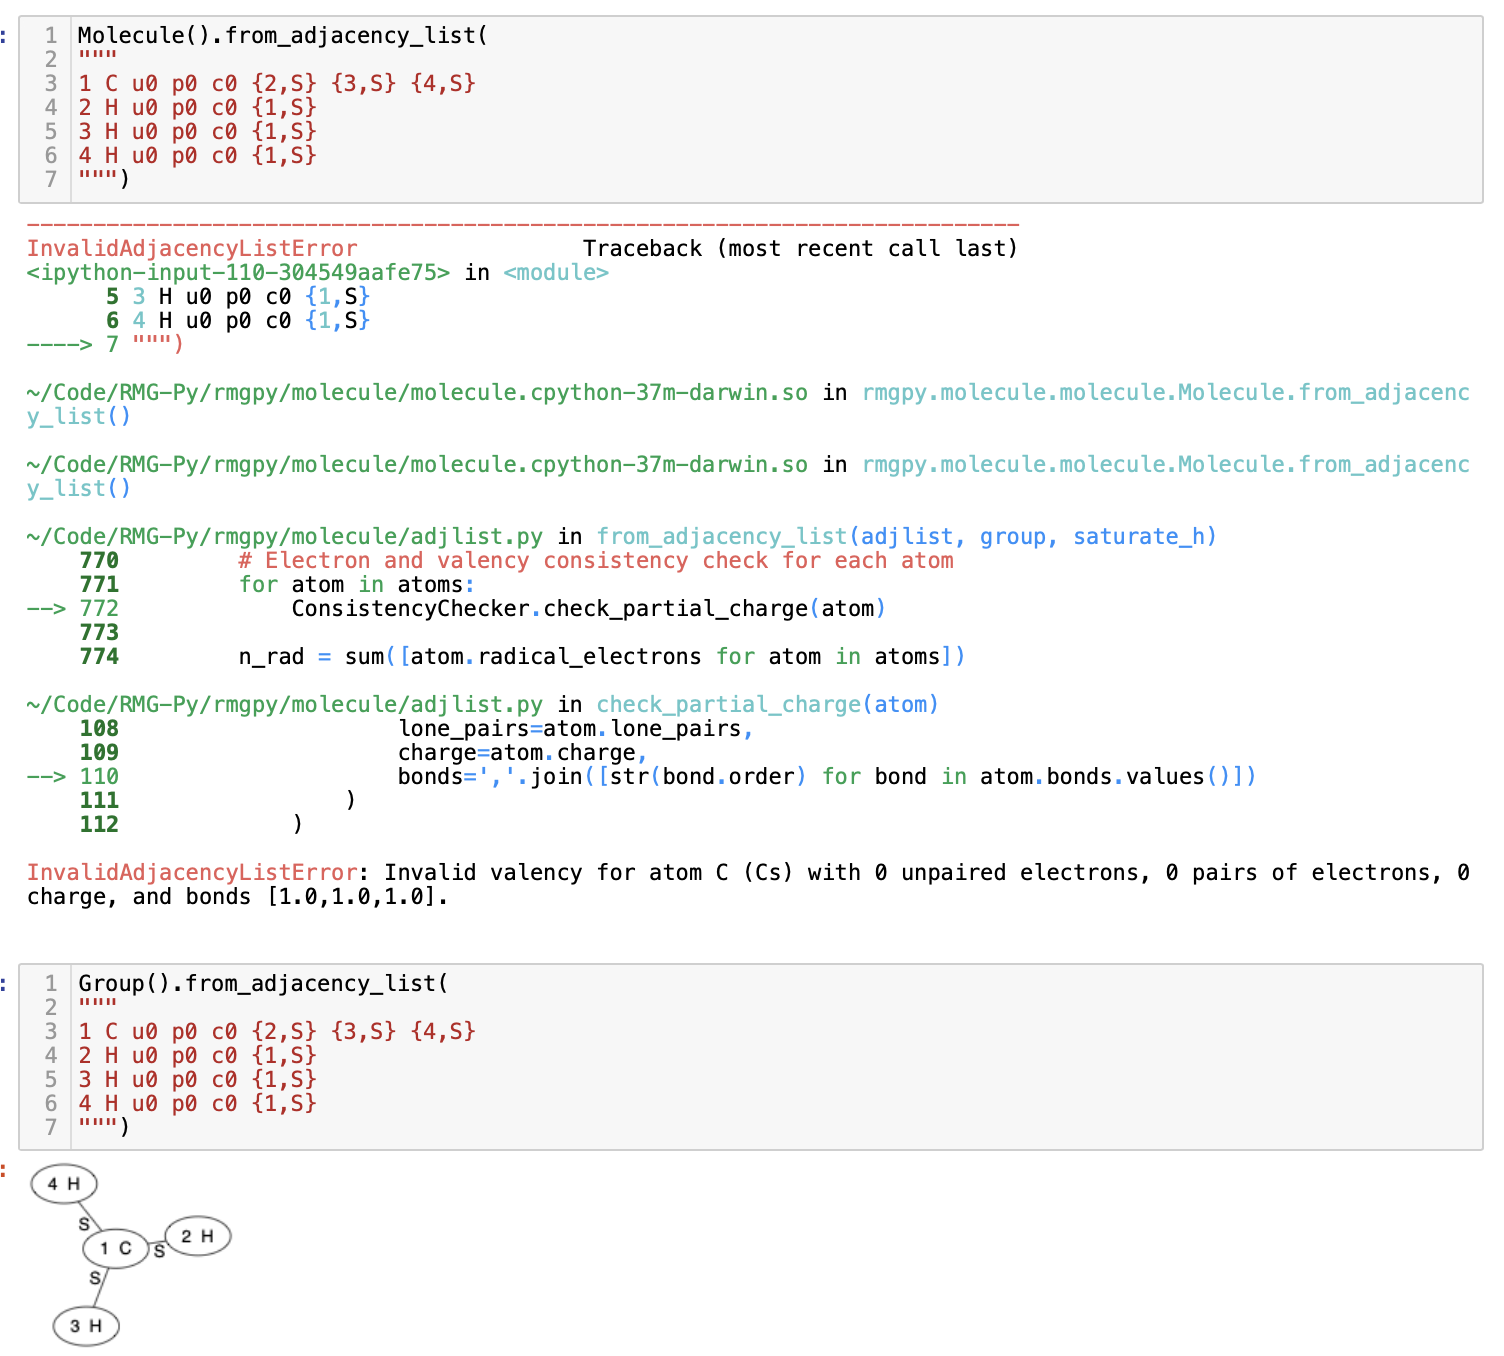Click the red InvalidAdjacencyListError traceback header
This screenshot has height=1356, width=1504.
pyautogui.click(x=192, y=249)
